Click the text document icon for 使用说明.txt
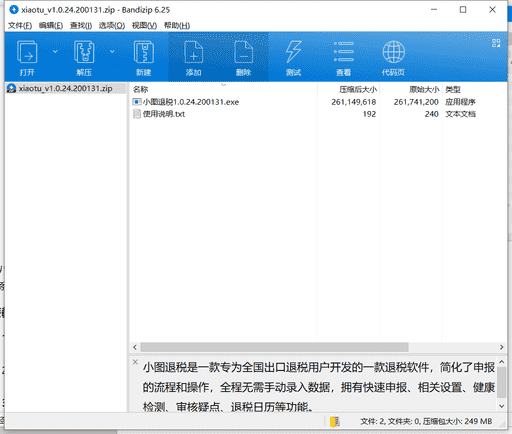Viewport: 512px width, 434px height. point(137,114)
